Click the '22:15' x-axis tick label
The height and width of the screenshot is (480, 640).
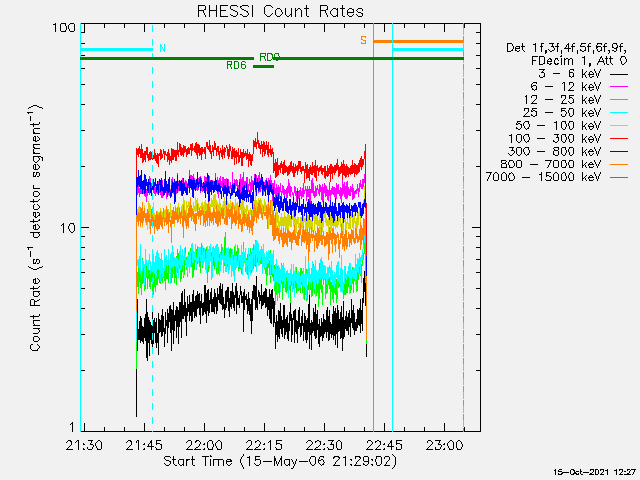[264, 445]
